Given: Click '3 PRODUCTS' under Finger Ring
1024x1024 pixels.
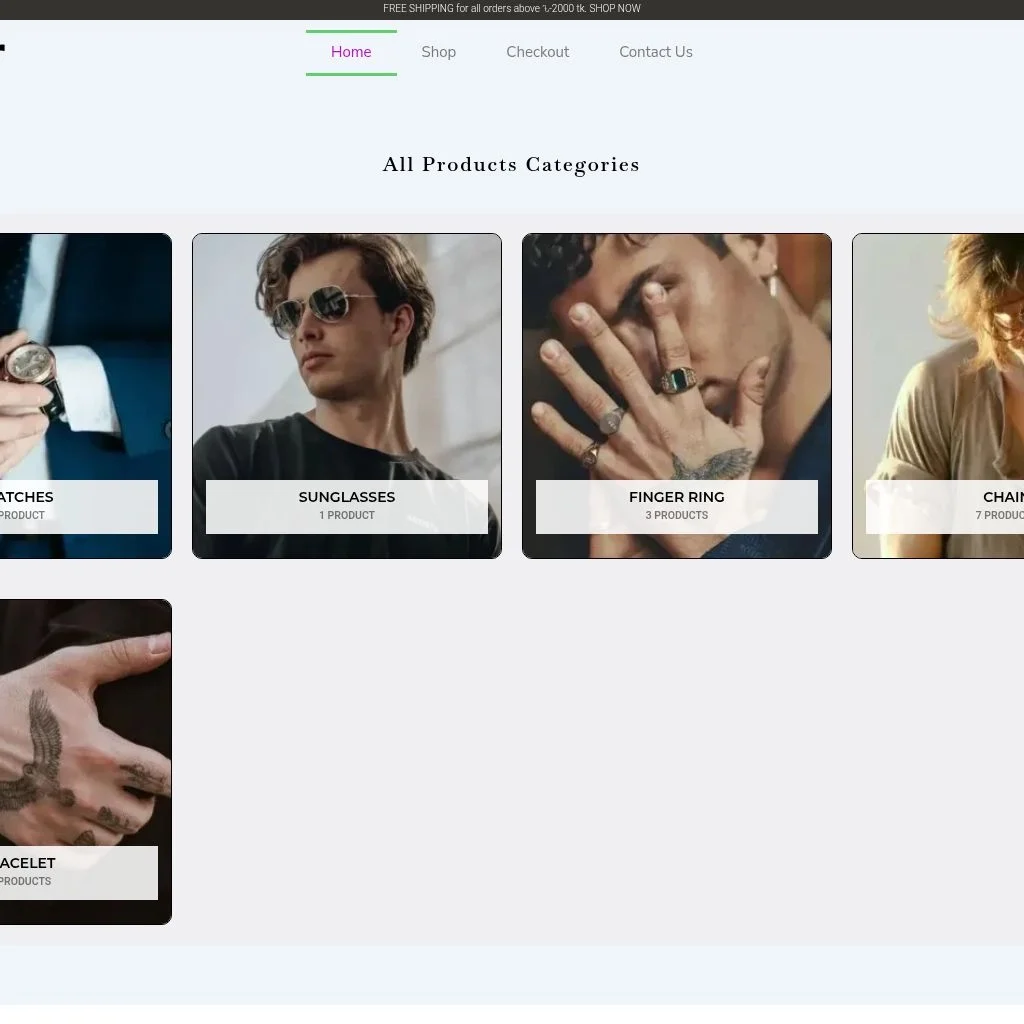Looking at the screenshot, I should [x=676, y=516].
